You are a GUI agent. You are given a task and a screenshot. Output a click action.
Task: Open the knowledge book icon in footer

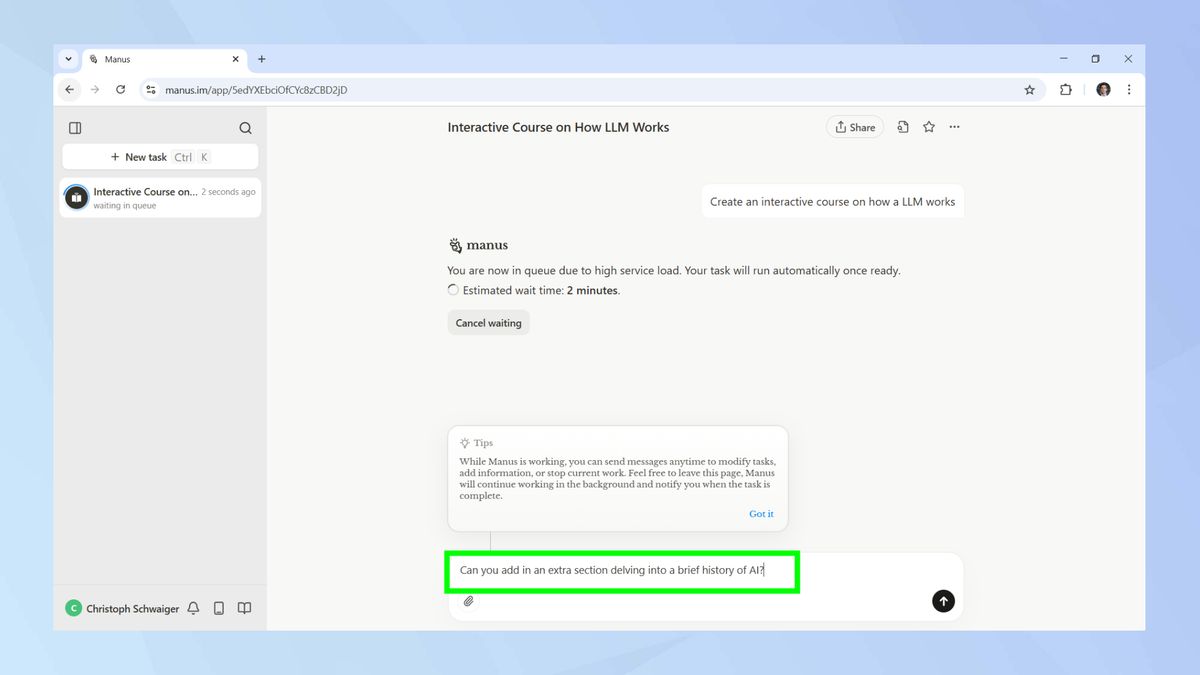pos(244,608)
